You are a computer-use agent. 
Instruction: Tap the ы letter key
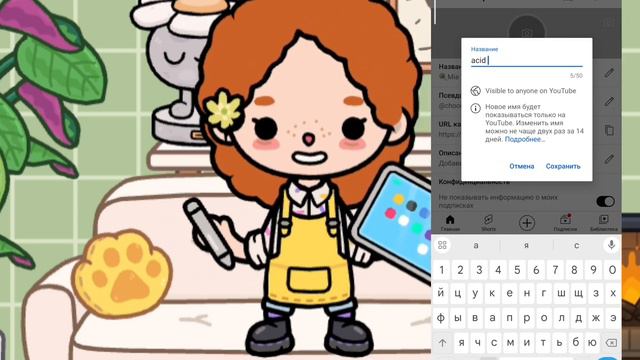coord(458,317)
